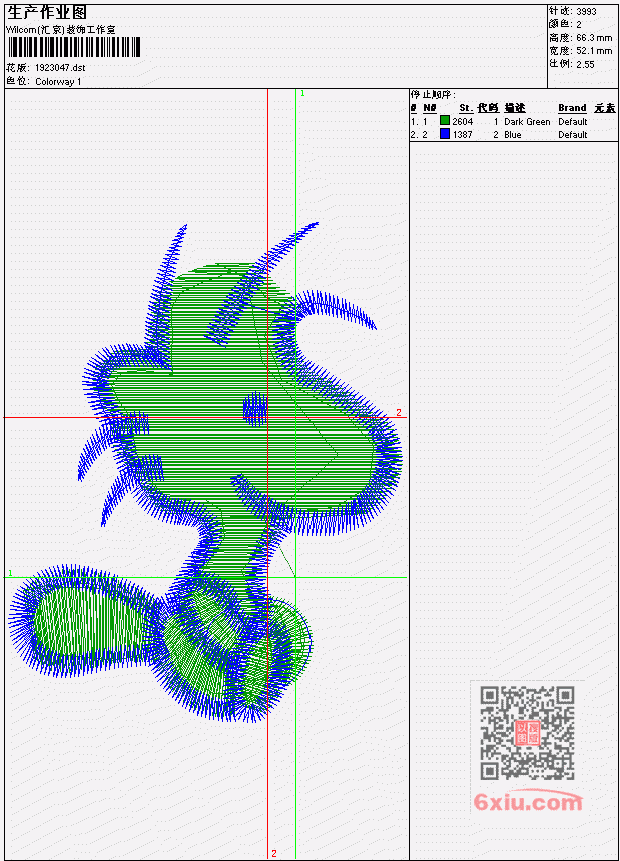Image resolution: width=620 pixels, height=861 pixels.
Task: Click the embroidery design preview
Action: [206, 472]
